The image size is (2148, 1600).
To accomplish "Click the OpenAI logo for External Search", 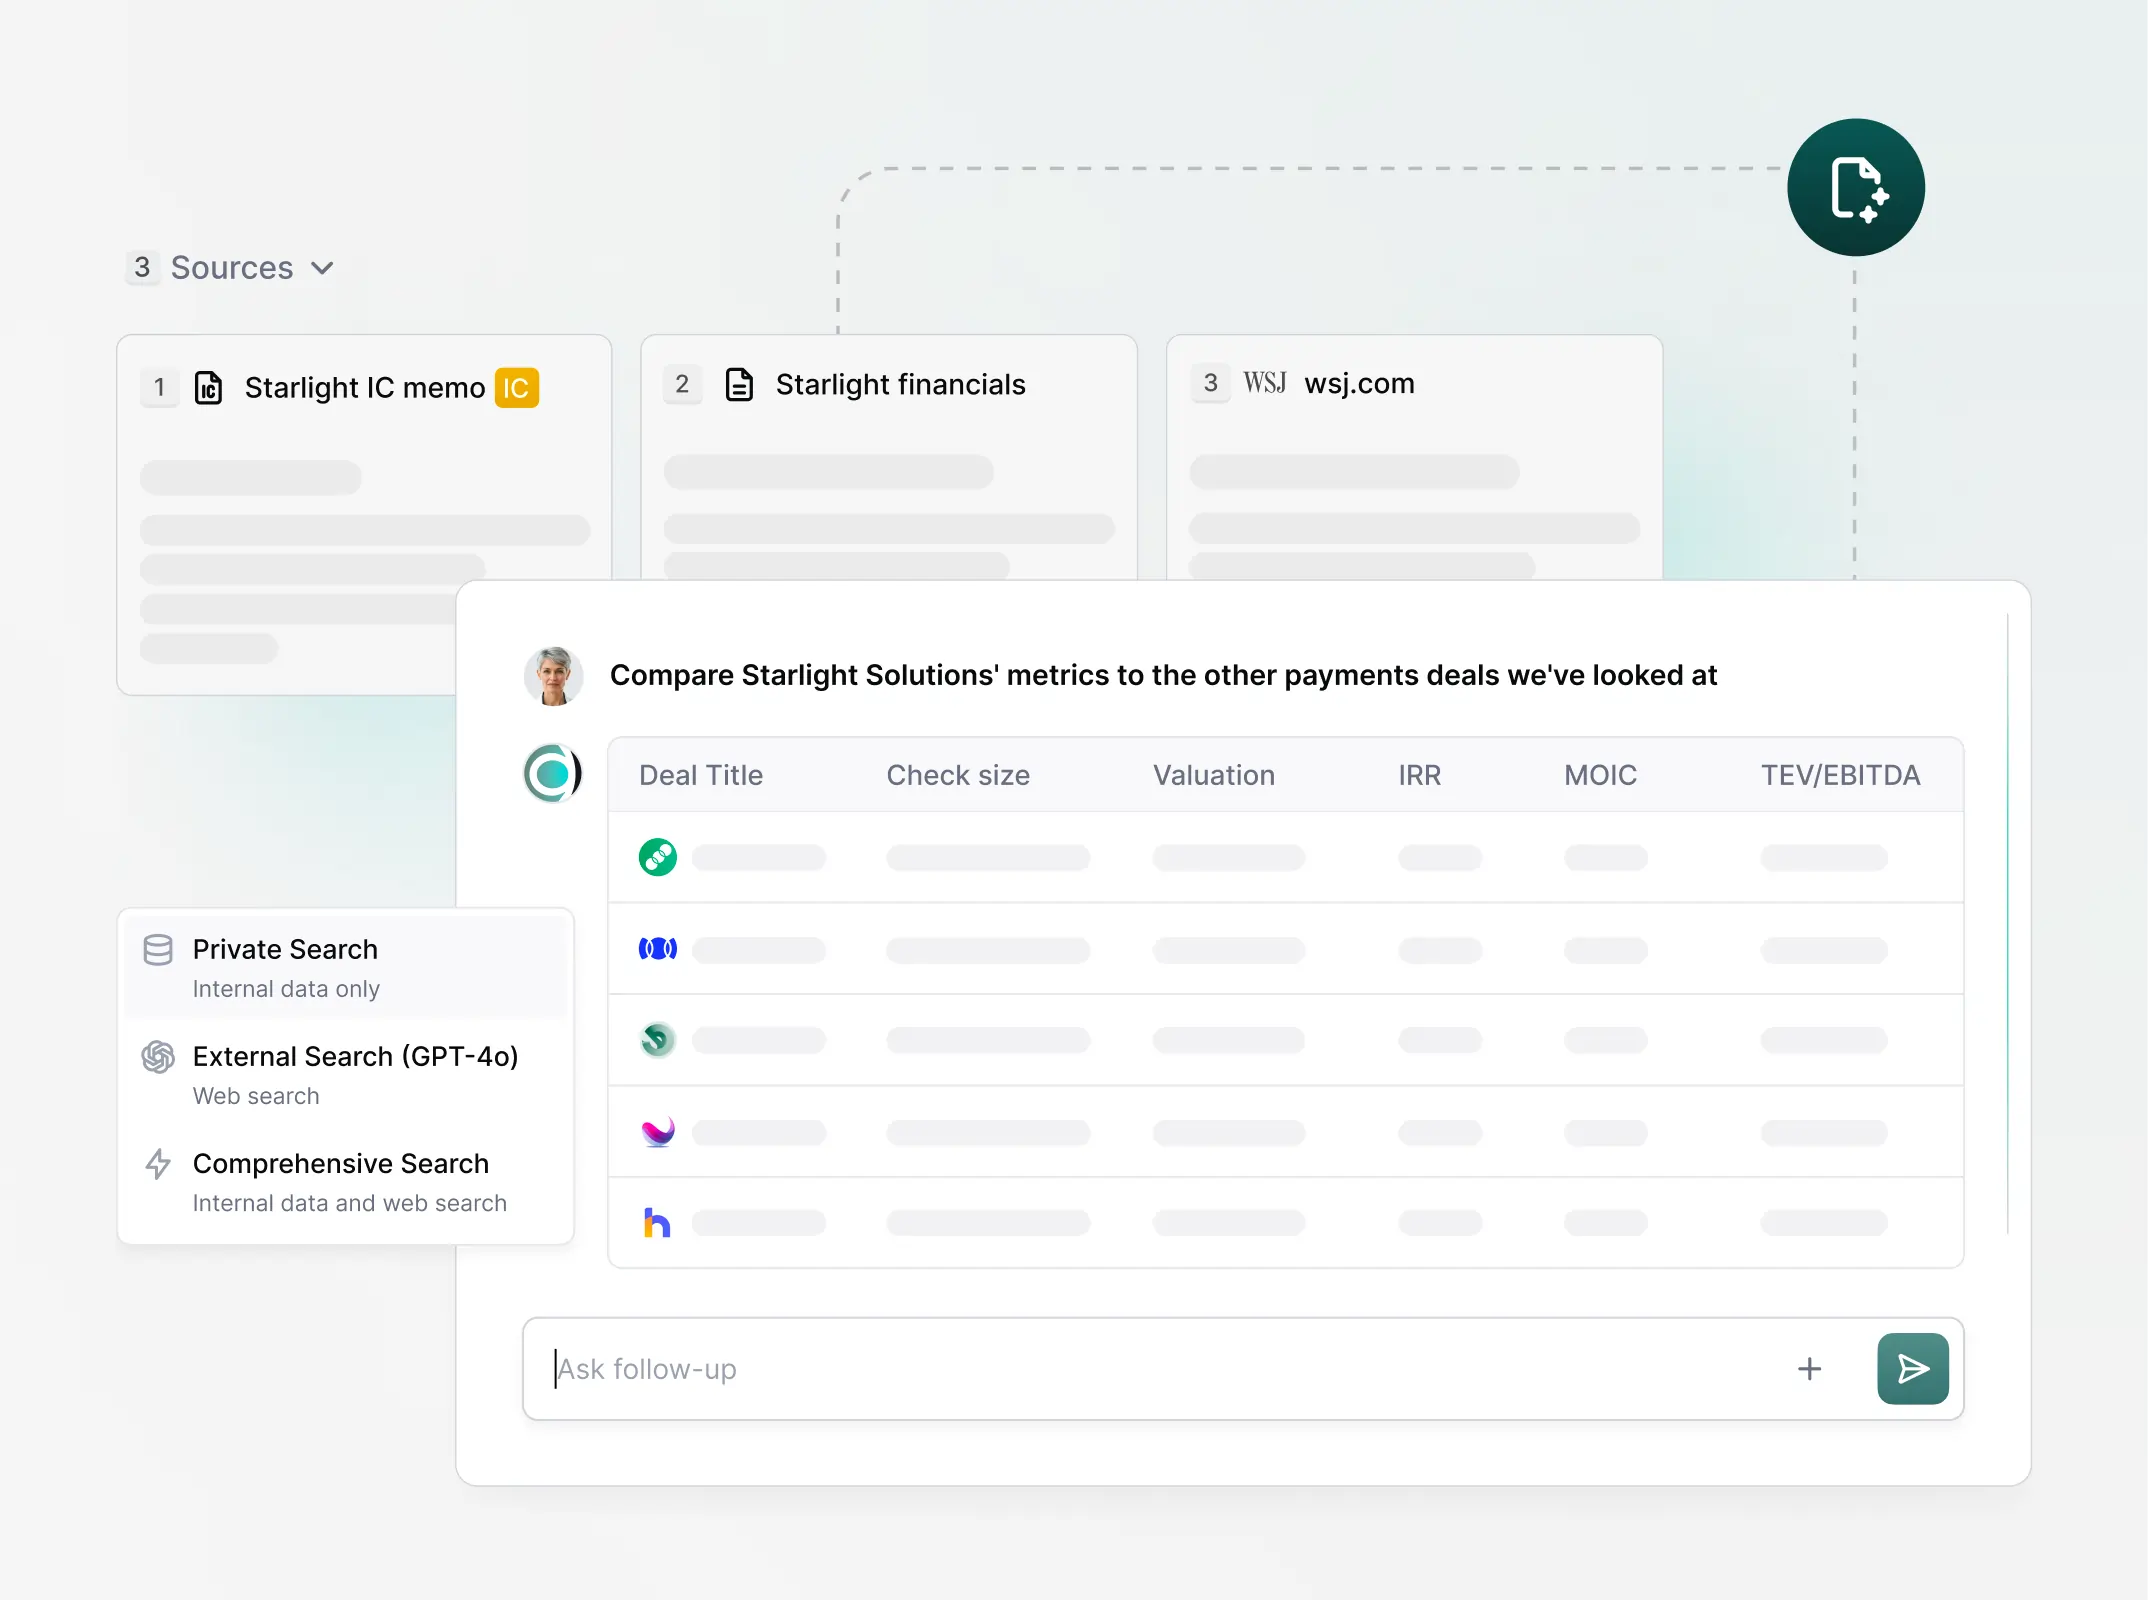I will click(158, 1057).
